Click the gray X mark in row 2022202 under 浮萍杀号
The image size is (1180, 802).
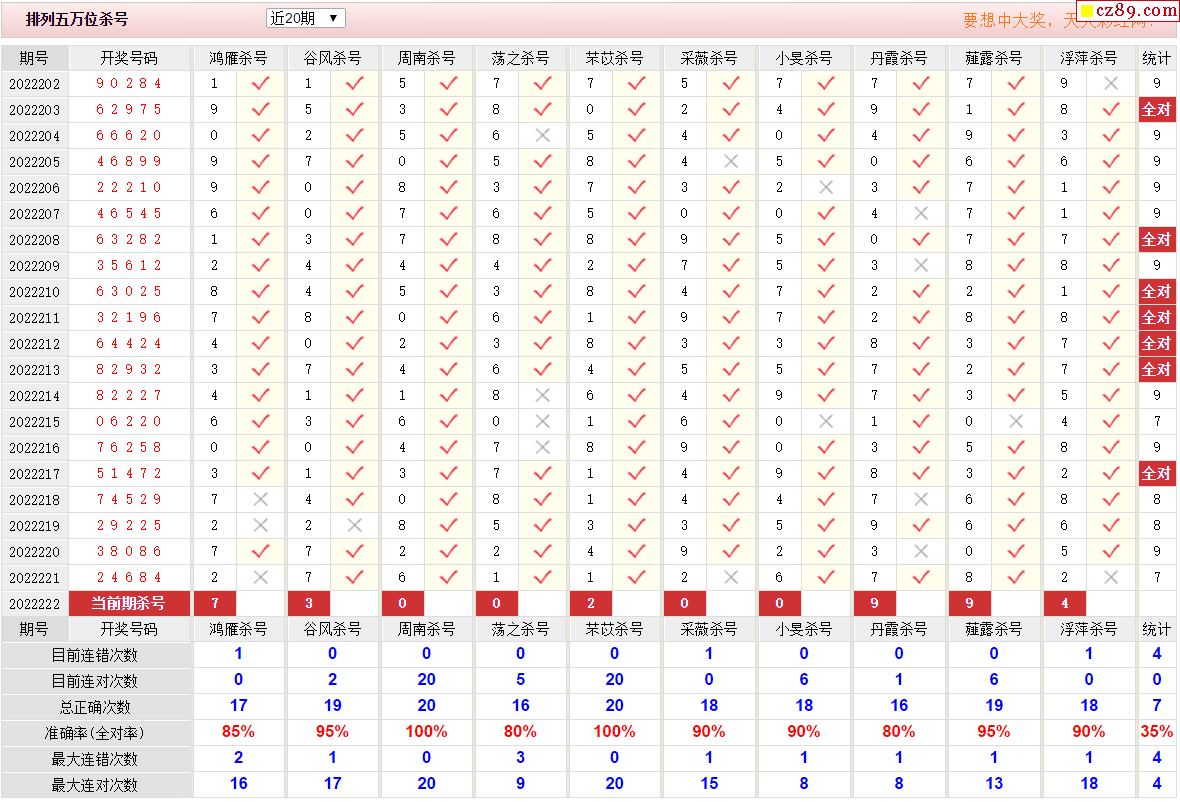tap(1111, 84)
